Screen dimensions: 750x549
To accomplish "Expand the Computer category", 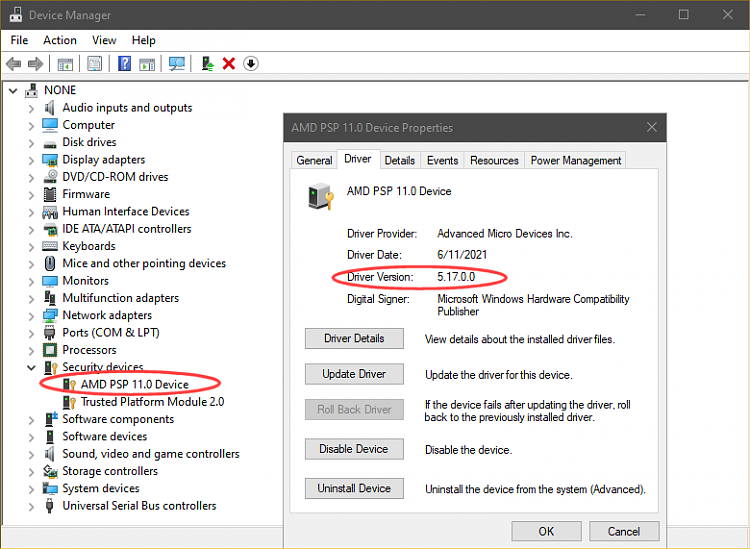I will [32, 126].
